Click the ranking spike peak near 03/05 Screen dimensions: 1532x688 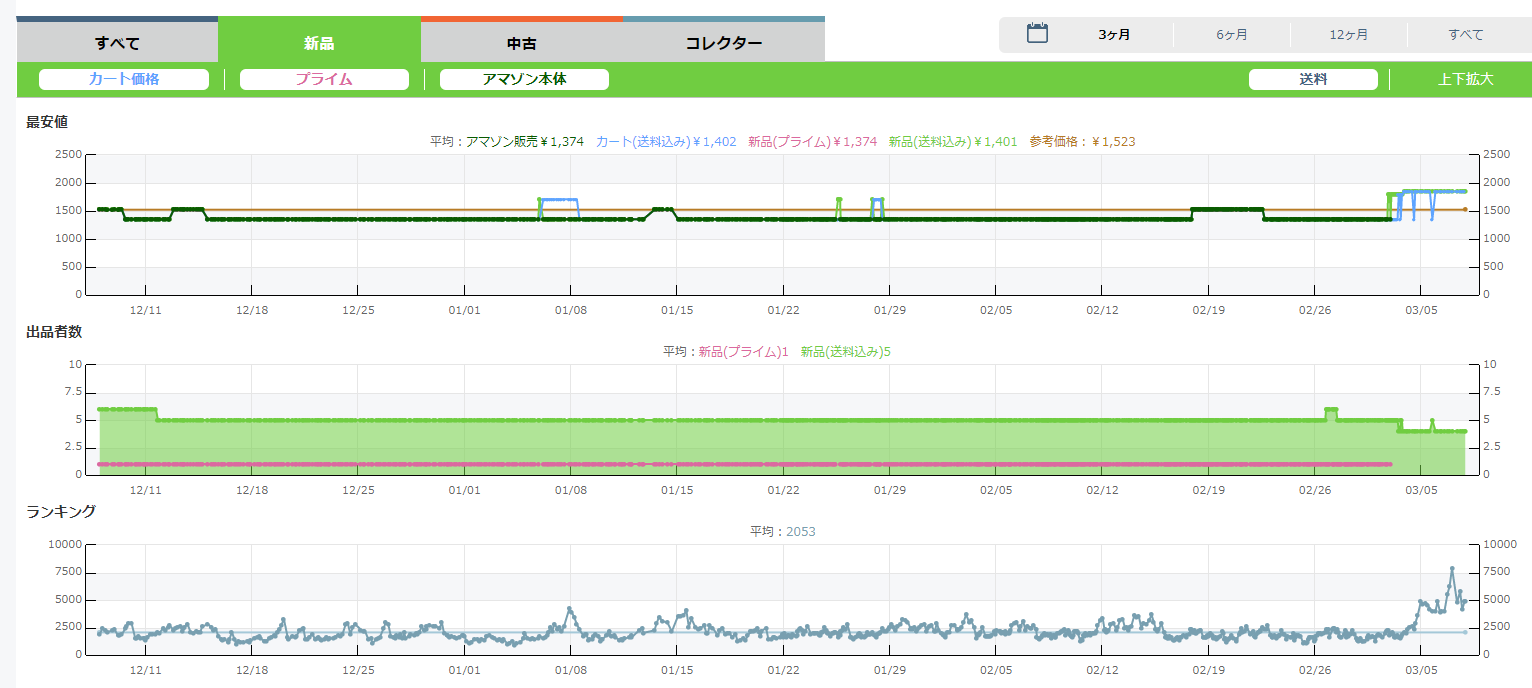[x=1452, y=569]
